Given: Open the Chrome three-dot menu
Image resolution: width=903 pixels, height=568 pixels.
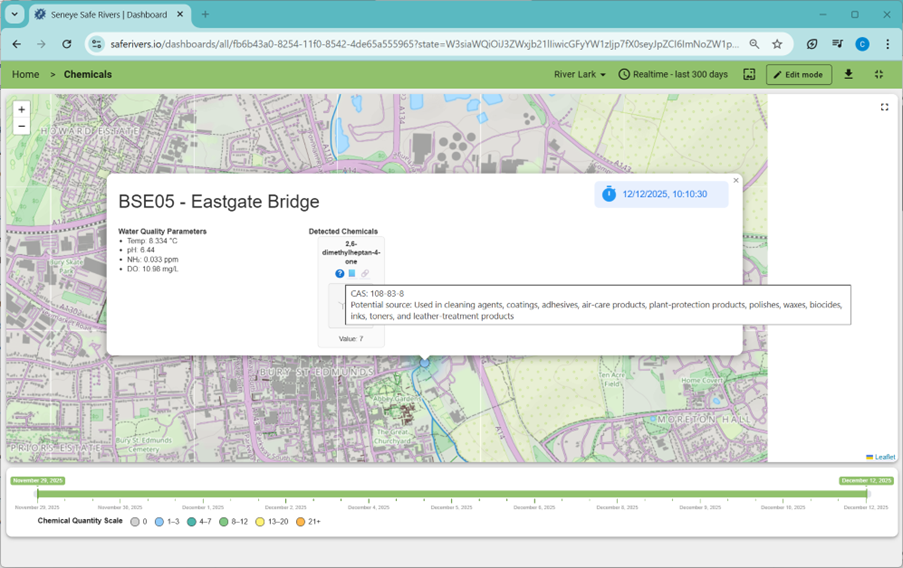Looking at the screenshot, I should point(887,44).
